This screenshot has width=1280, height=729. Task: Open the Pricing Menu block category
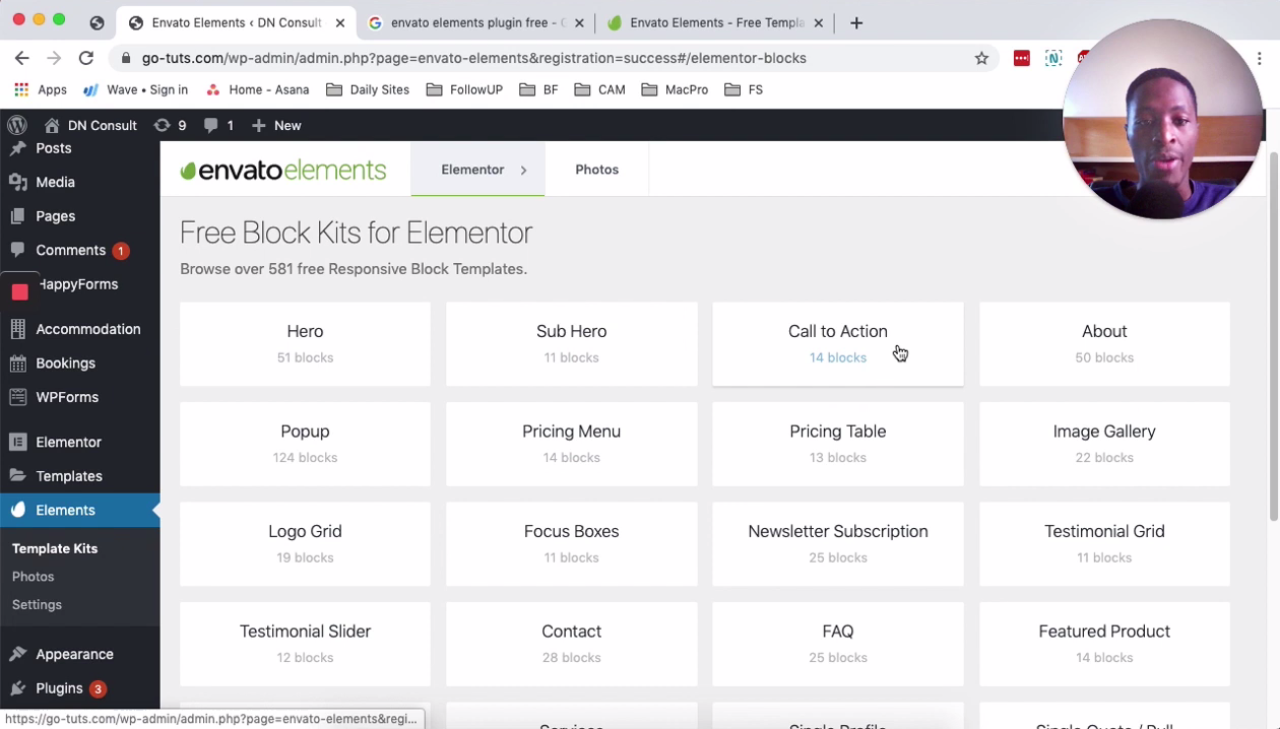click(x=572, y=444)
